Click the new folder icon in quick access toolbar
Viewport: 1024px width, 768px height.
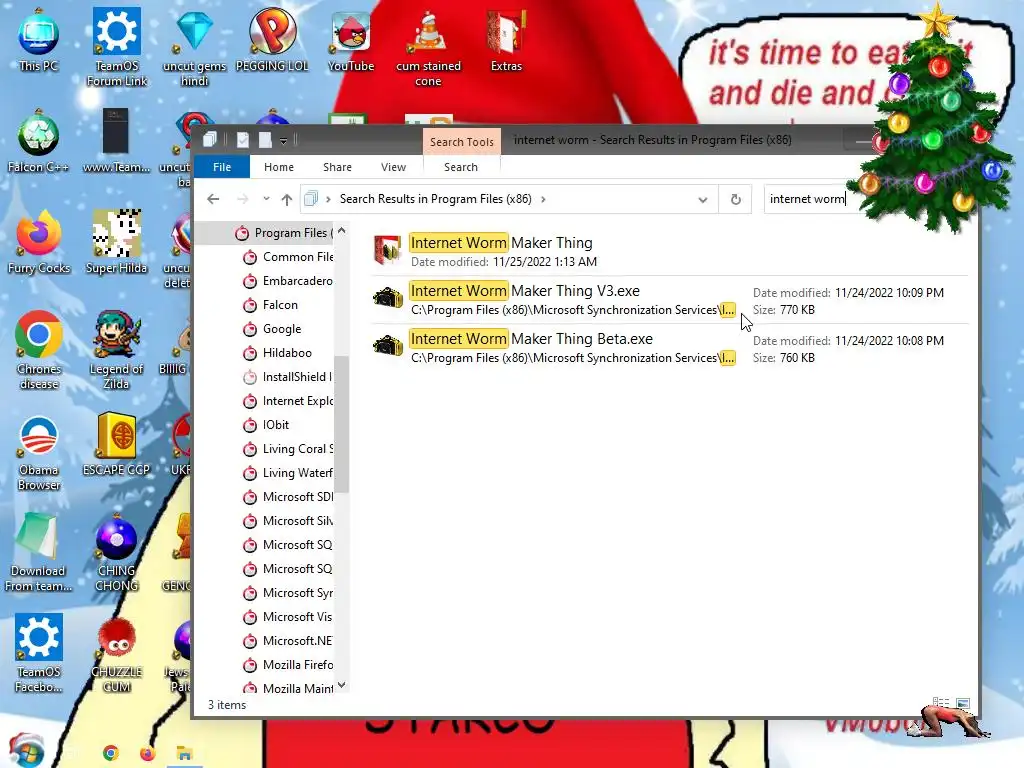pos(265,140)
